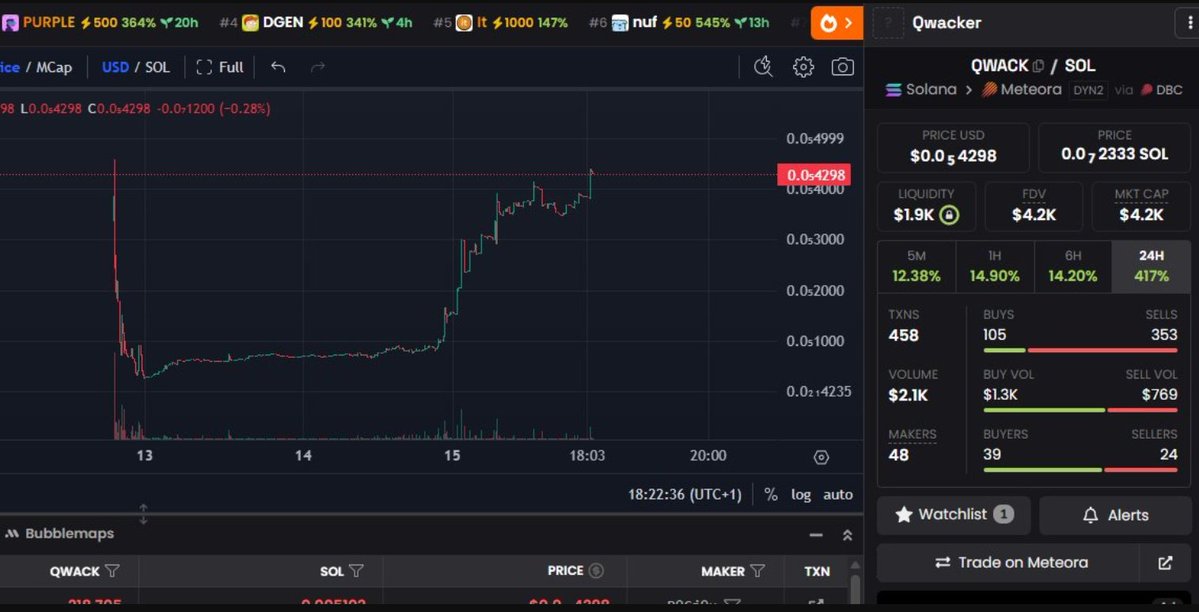
Task: Switch chart denomination to SOL
Action: tap(158, 67)
